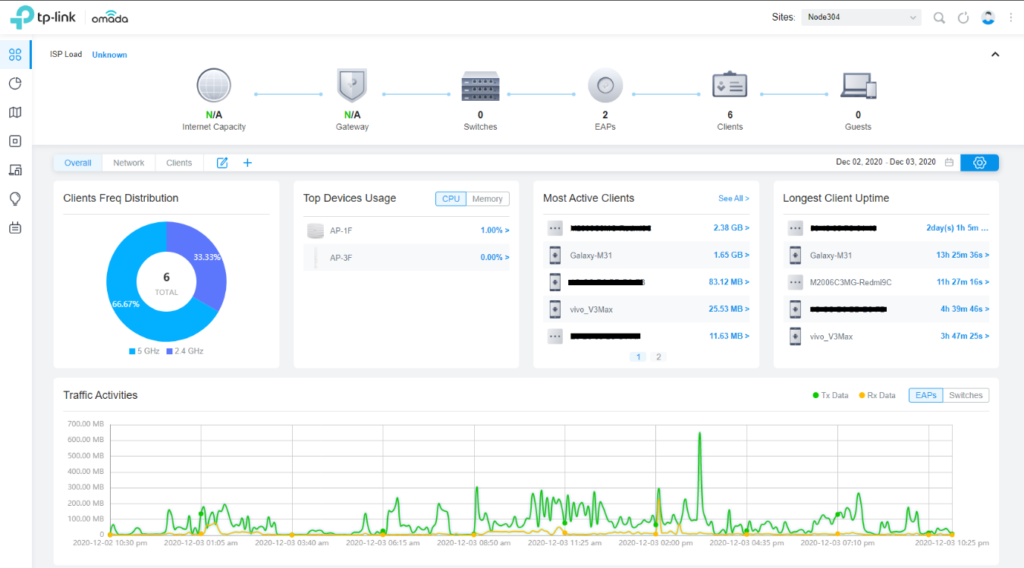Click the AP-1F 1.00% usage link
The image size is (1024, 568).
click(494, 231)
